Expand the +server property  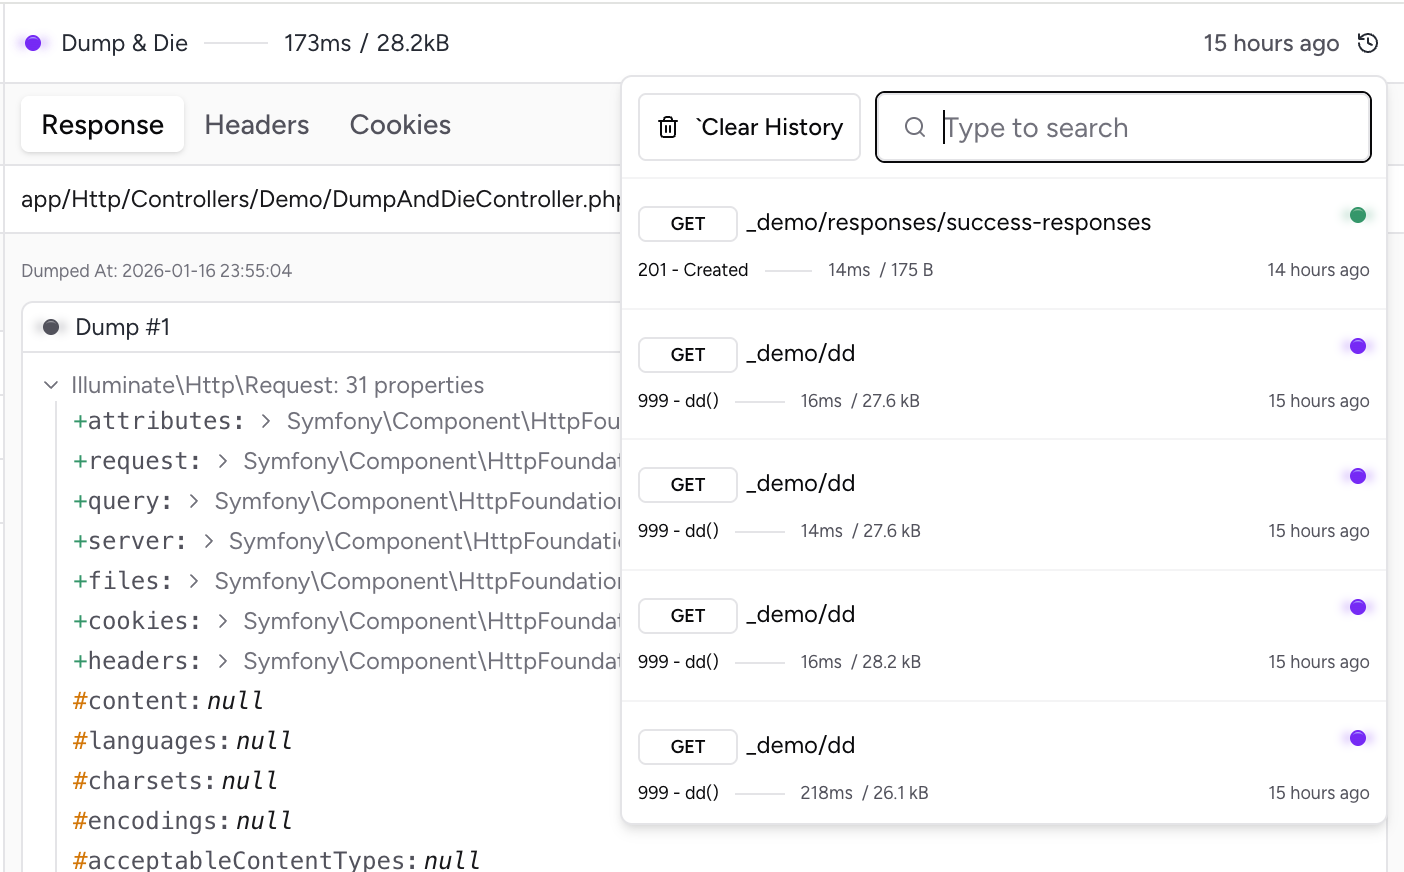(x=208, y=541)
